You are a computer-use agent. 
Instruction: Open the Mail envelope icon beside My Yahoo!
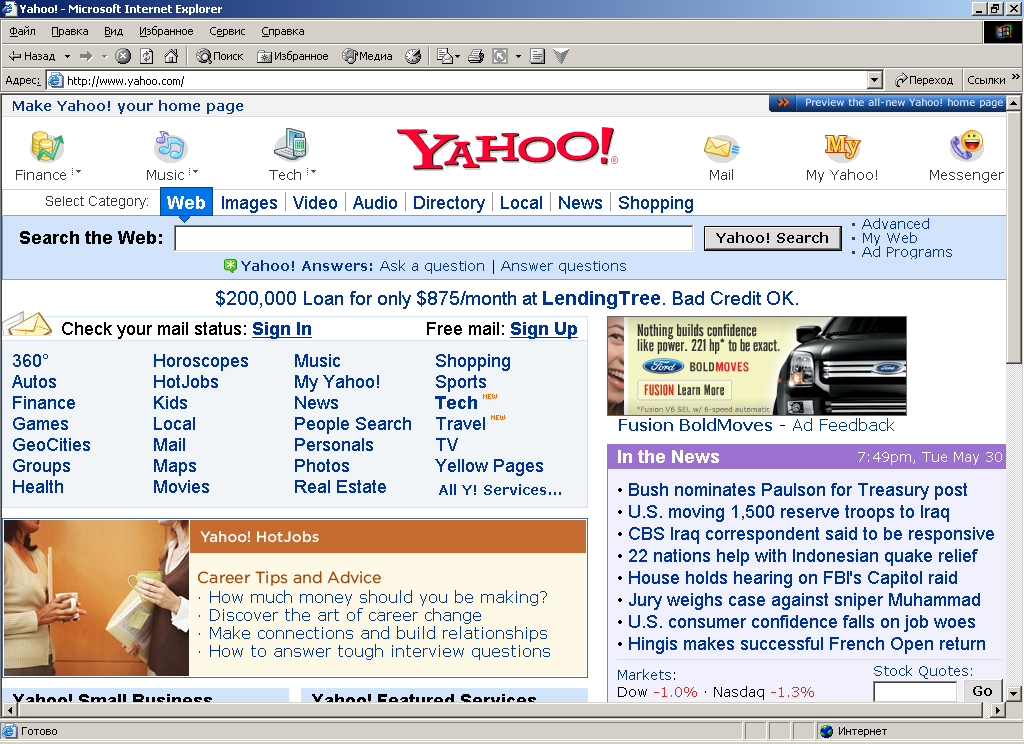(x=721, y=148)
